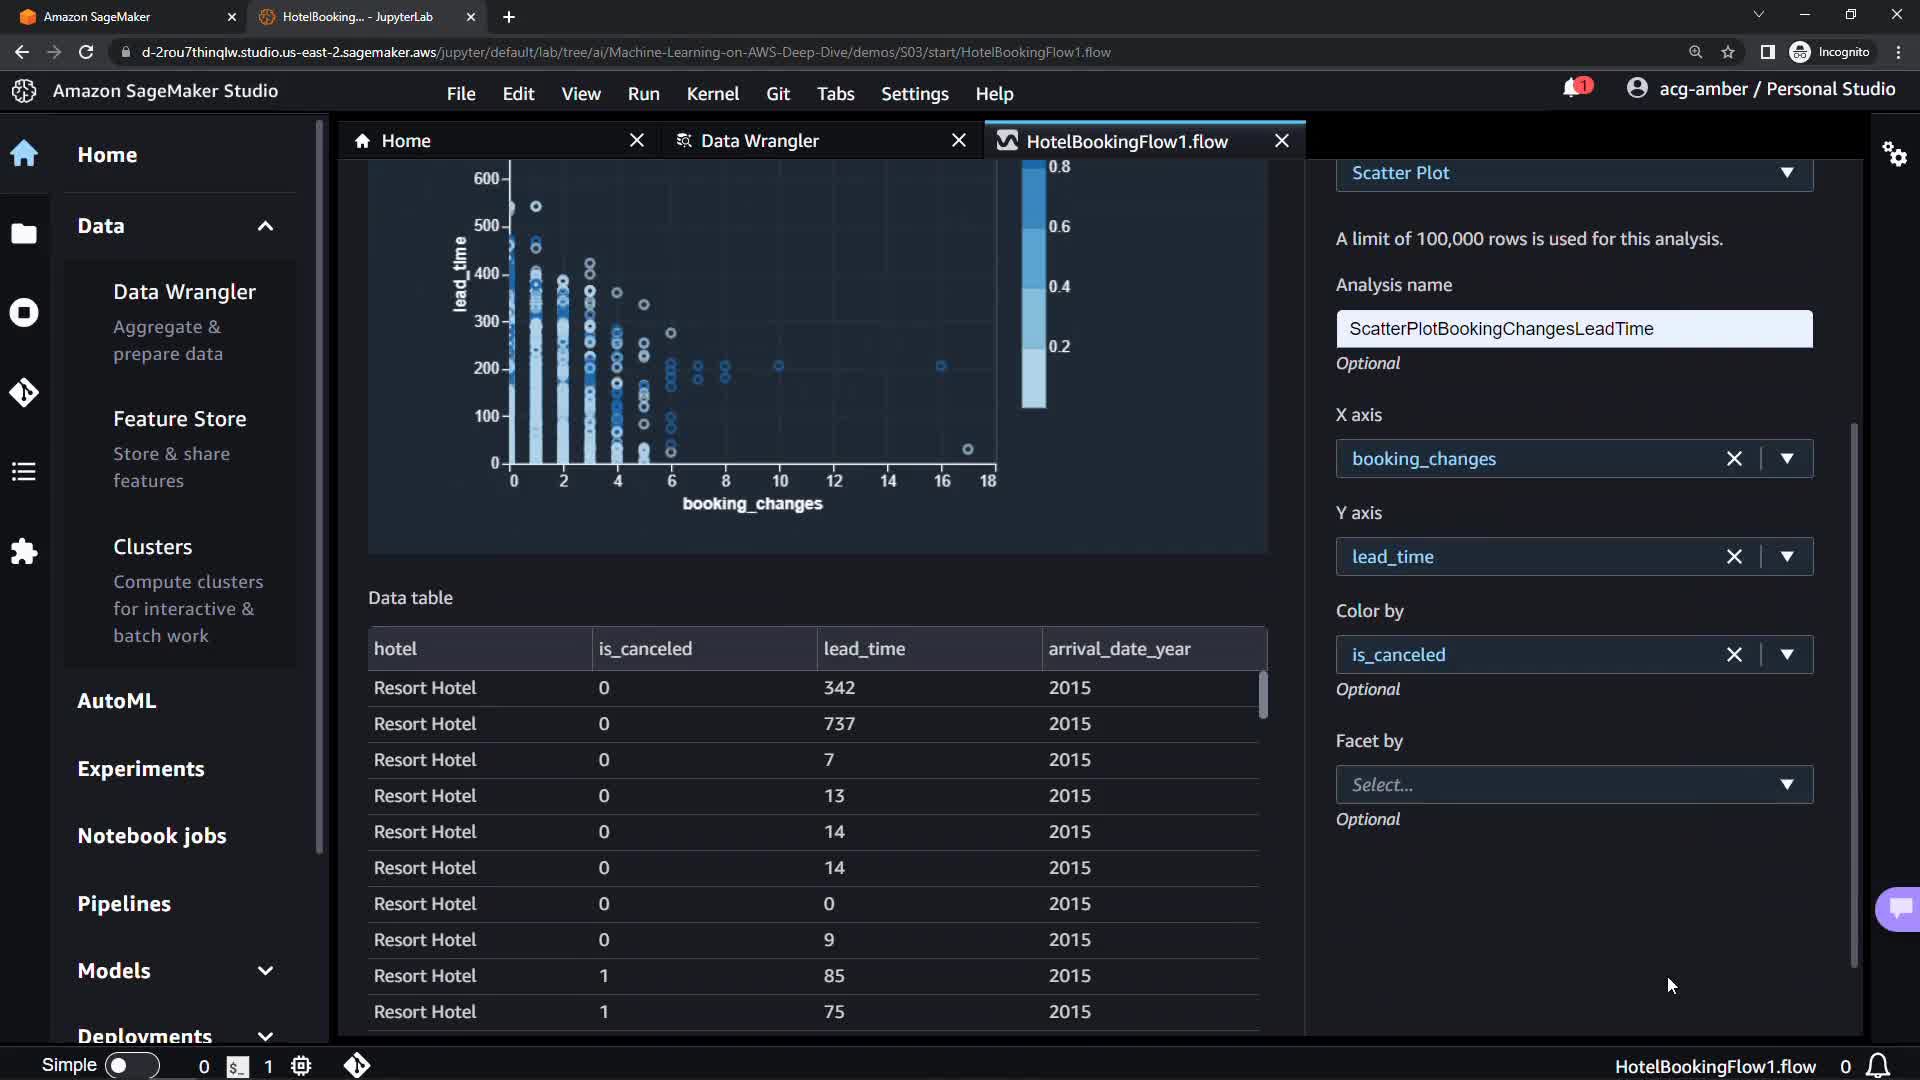This screenshot has height=1080, width=1920.
Task: Switch to the Data Wrangler tab
Action: point(759,141)
